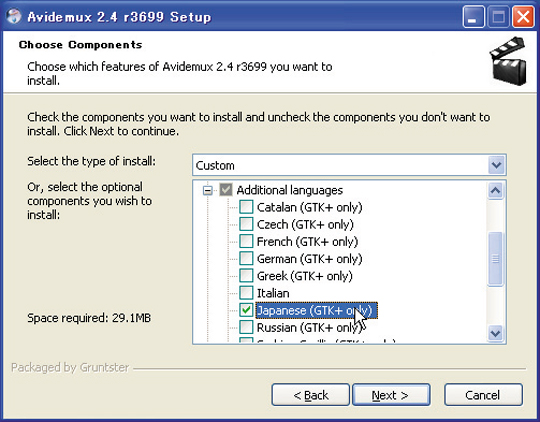
Task: Click the 'Choose Components' heading
Action: pyautogui.click(x=80, y=45)
